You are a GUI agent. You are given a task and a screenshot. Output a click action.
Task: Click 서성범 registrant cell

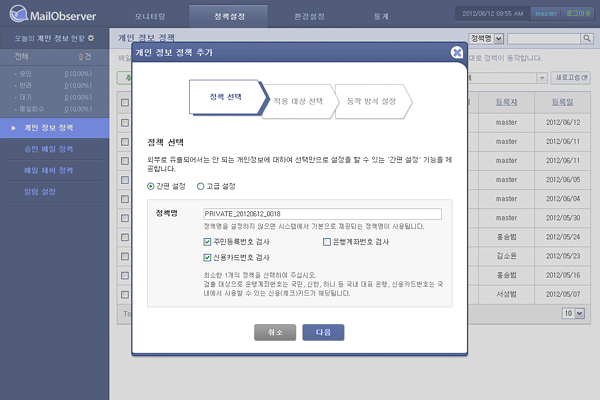tap(506, 294)
